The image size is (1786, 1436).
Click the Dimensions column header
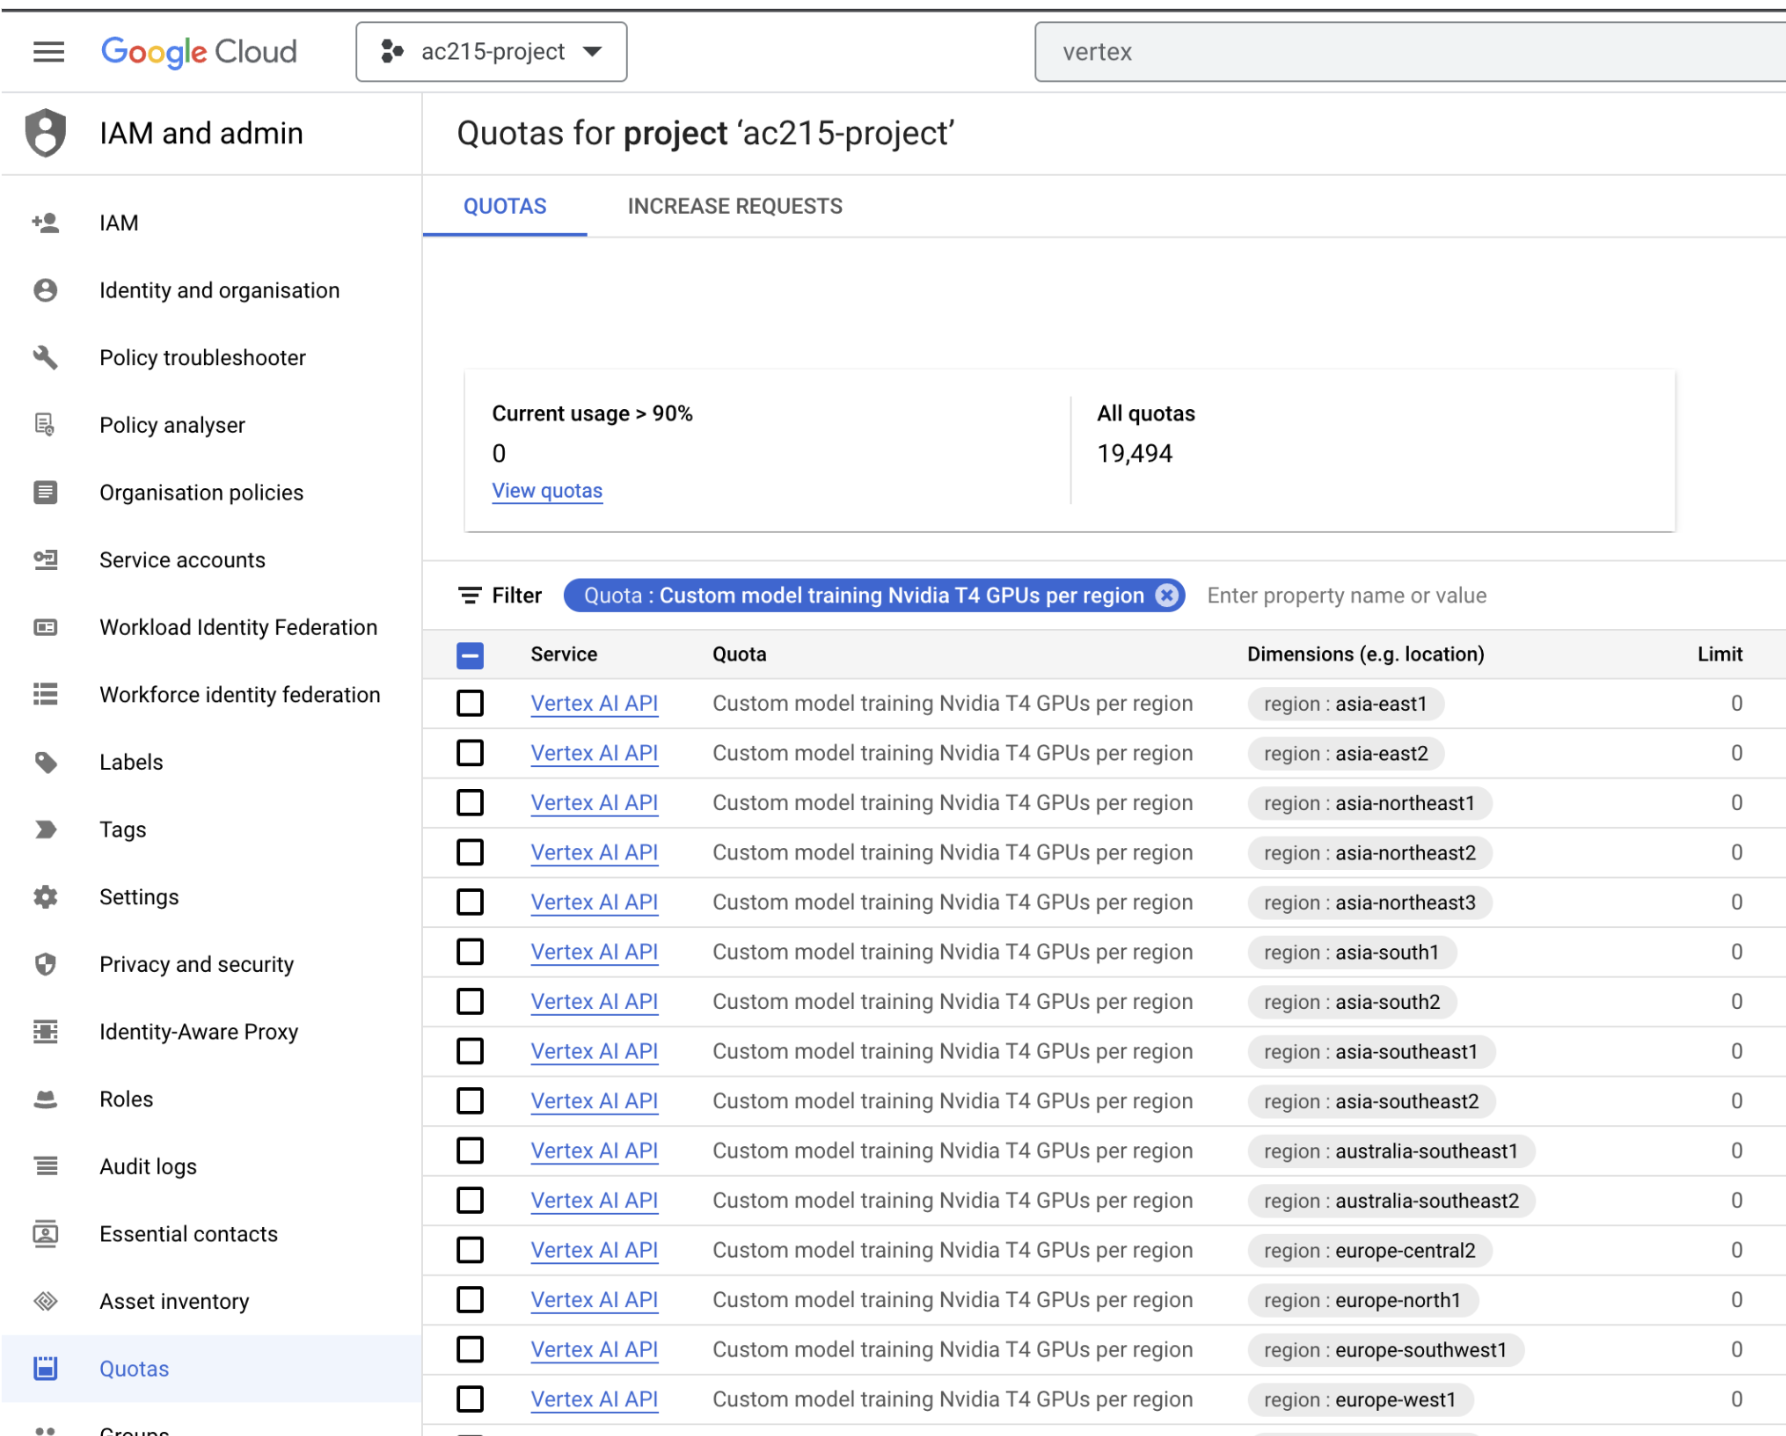tap(1365, 654)
